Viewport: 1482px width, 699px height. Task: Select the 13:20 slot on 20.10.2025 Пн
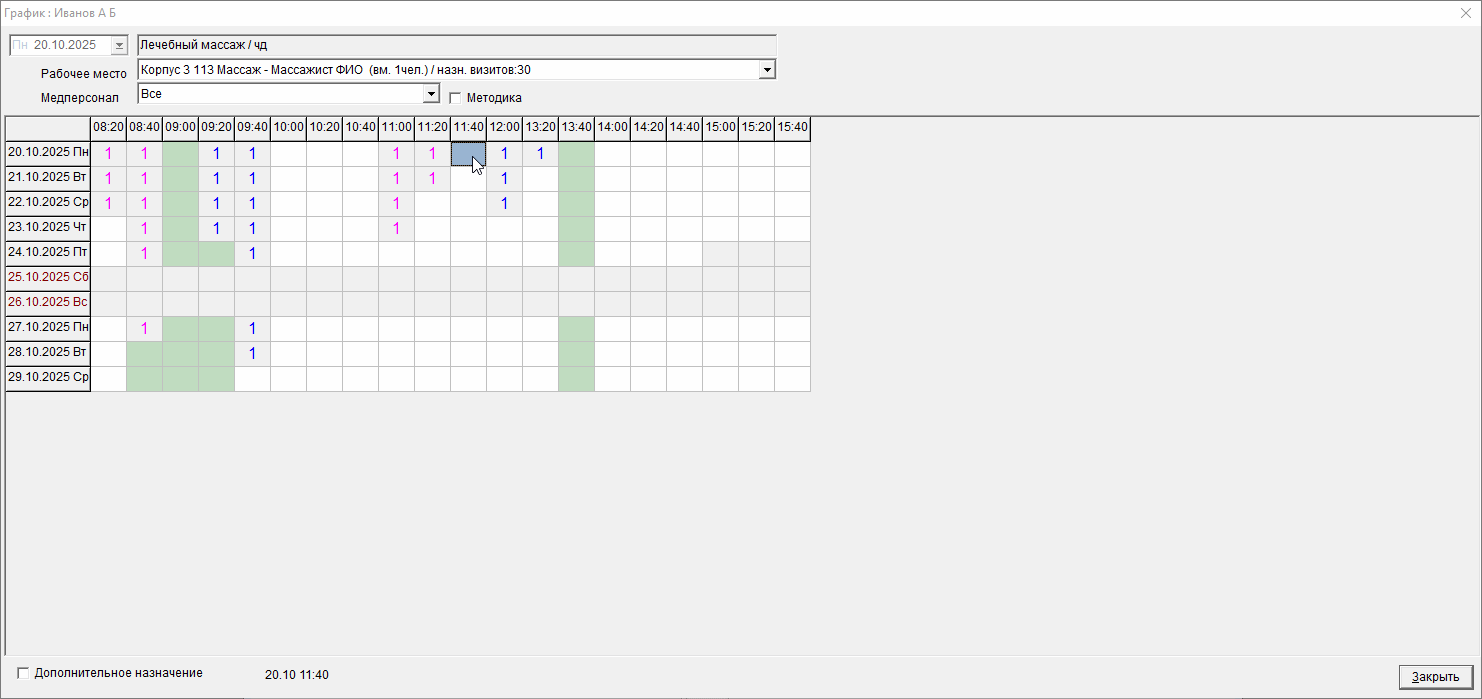click(540, 154)
